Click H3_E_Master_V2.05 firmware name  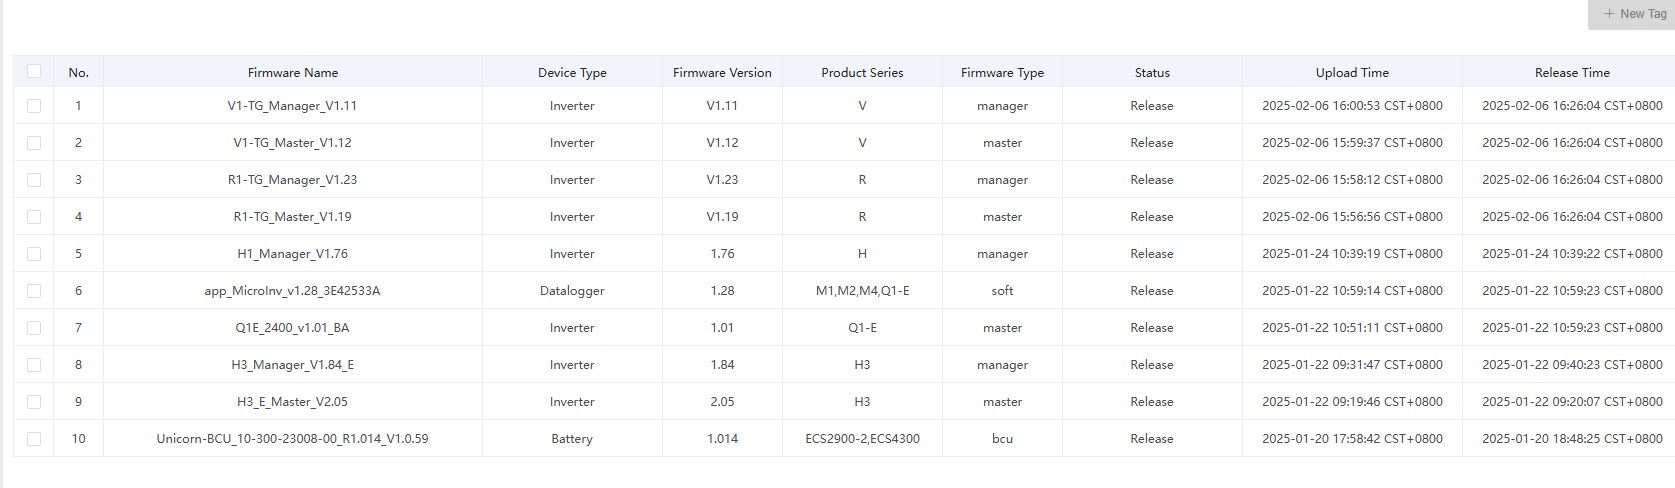292,402
